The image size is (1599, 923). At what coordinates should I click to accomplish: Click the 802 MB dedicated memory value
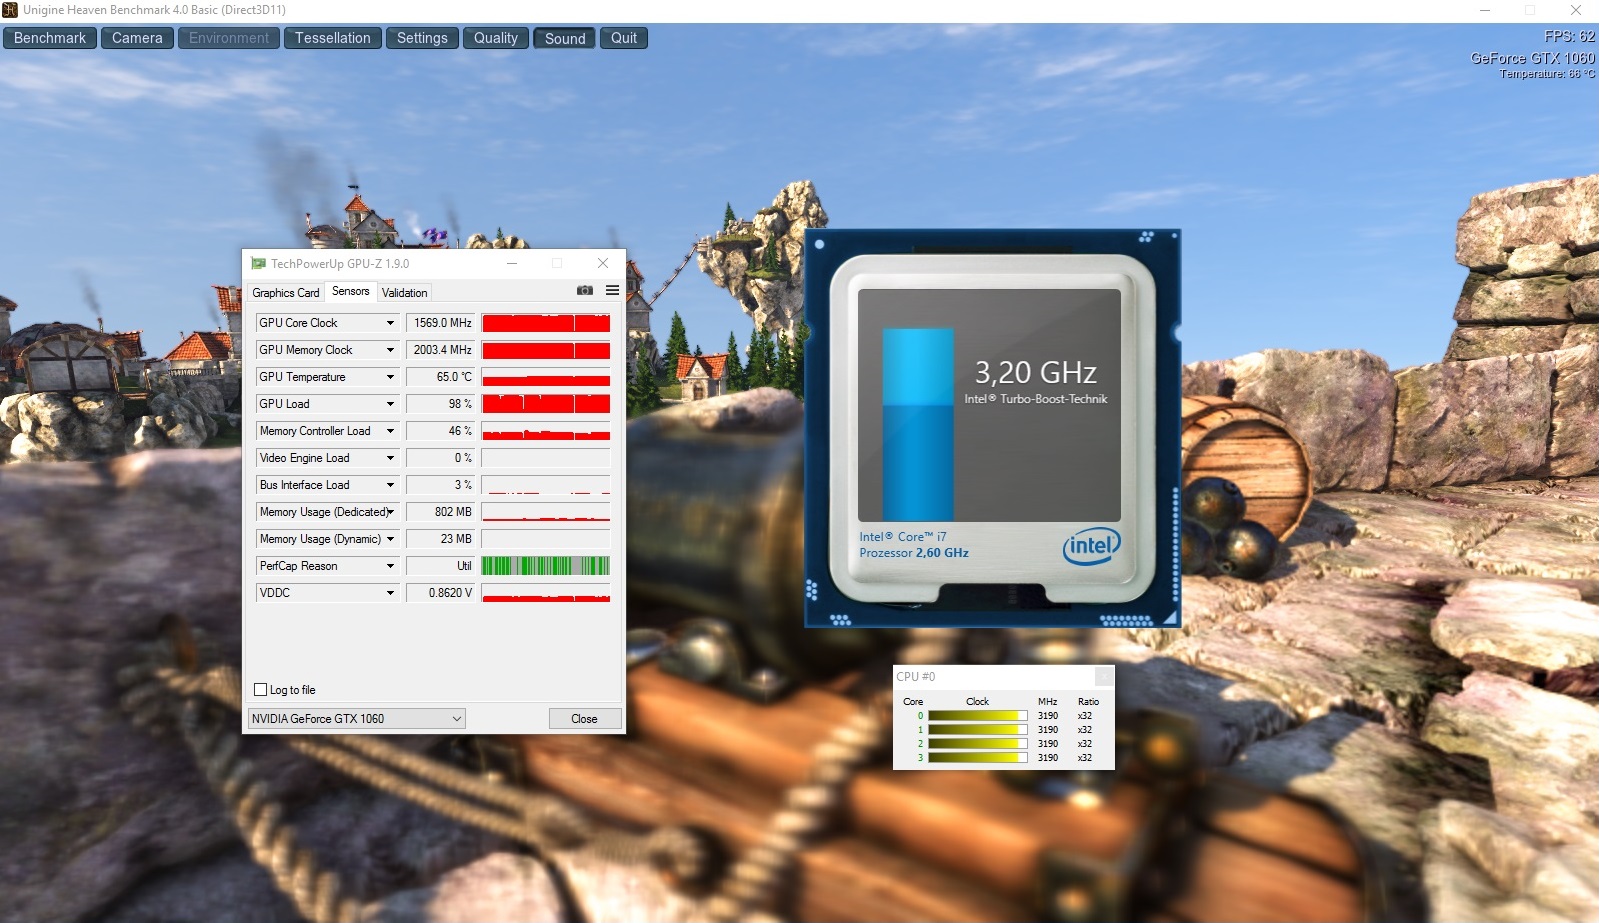point(441,512)
